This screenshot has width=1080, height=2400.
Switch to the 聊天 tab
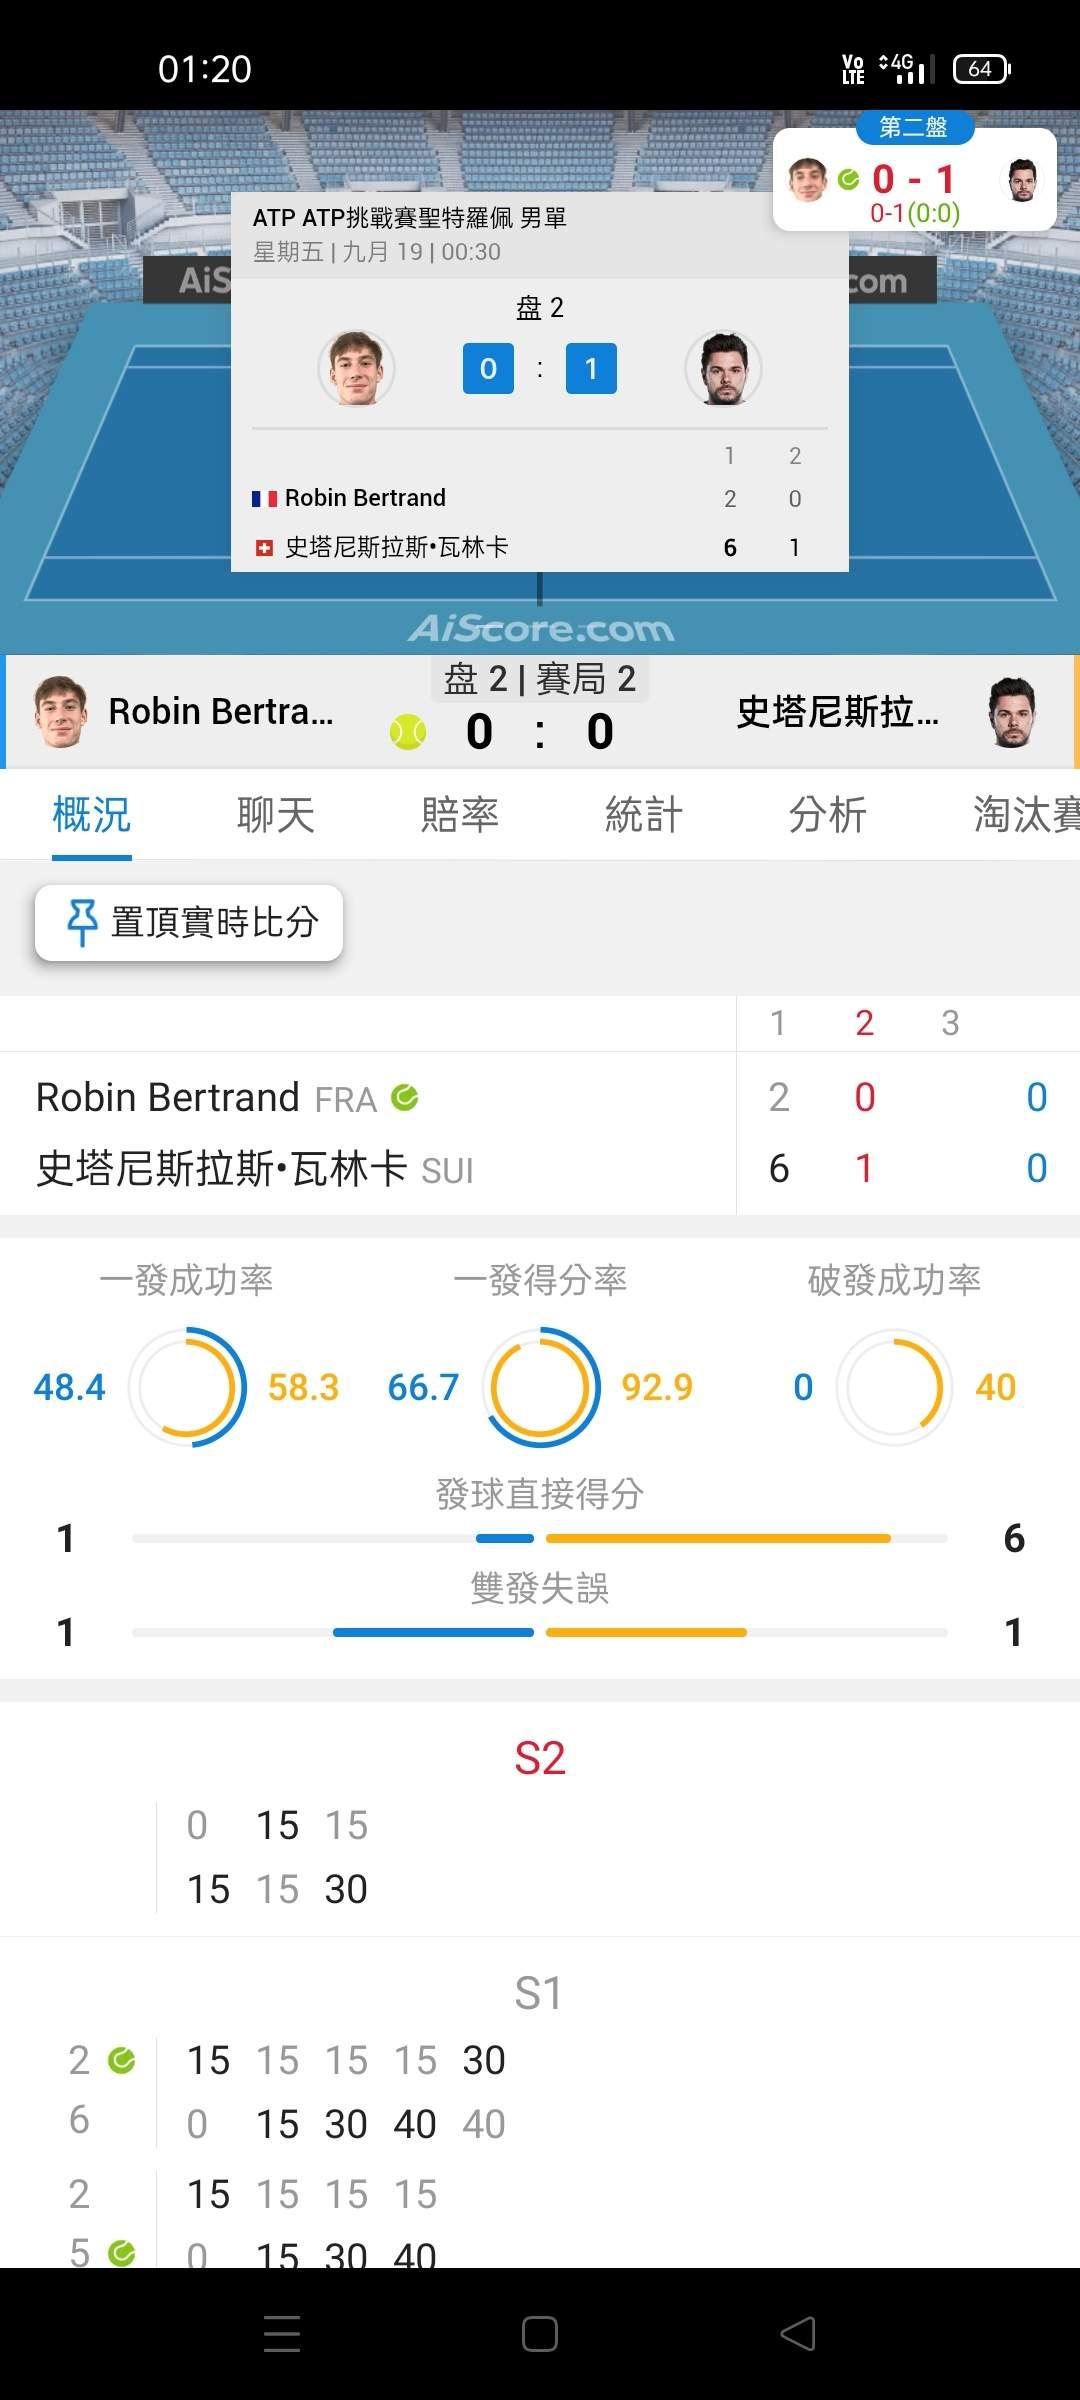(x=276, y=814)
